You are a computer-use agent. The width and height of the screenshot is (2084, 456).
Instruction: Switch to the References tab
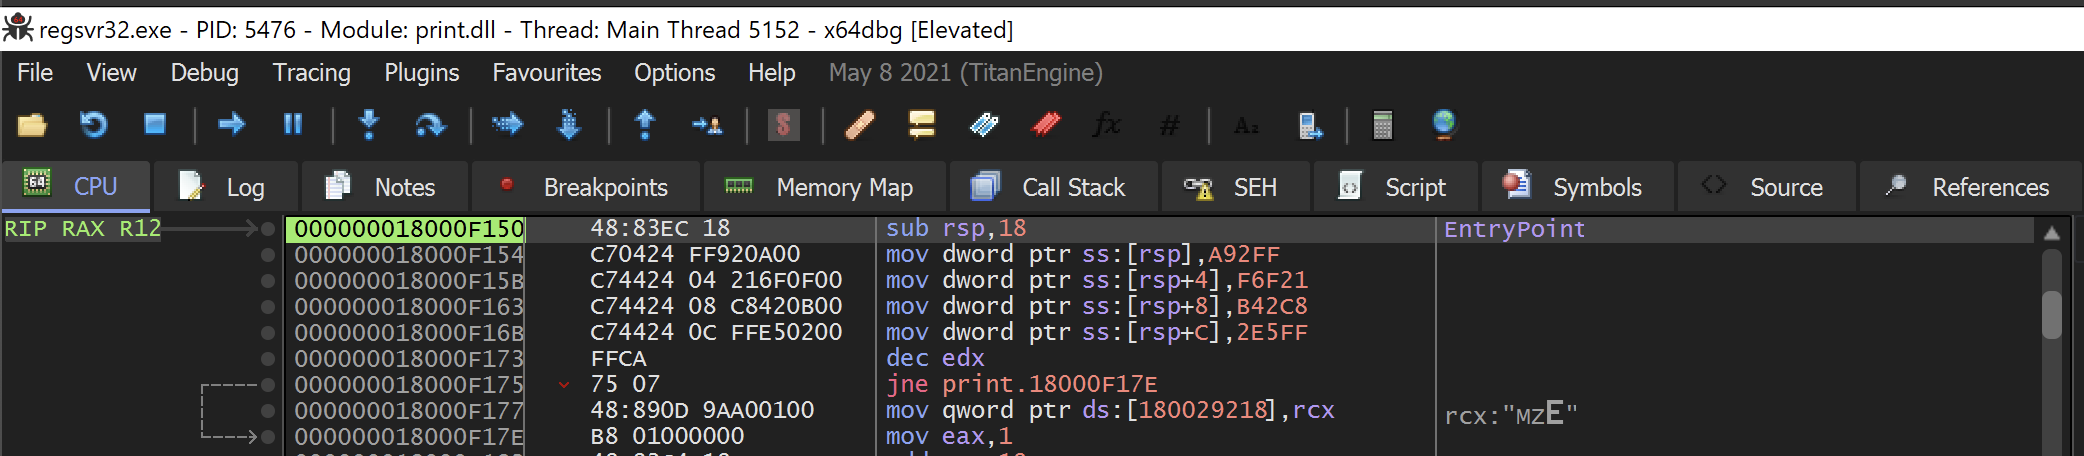click(x=1970, y=187)
